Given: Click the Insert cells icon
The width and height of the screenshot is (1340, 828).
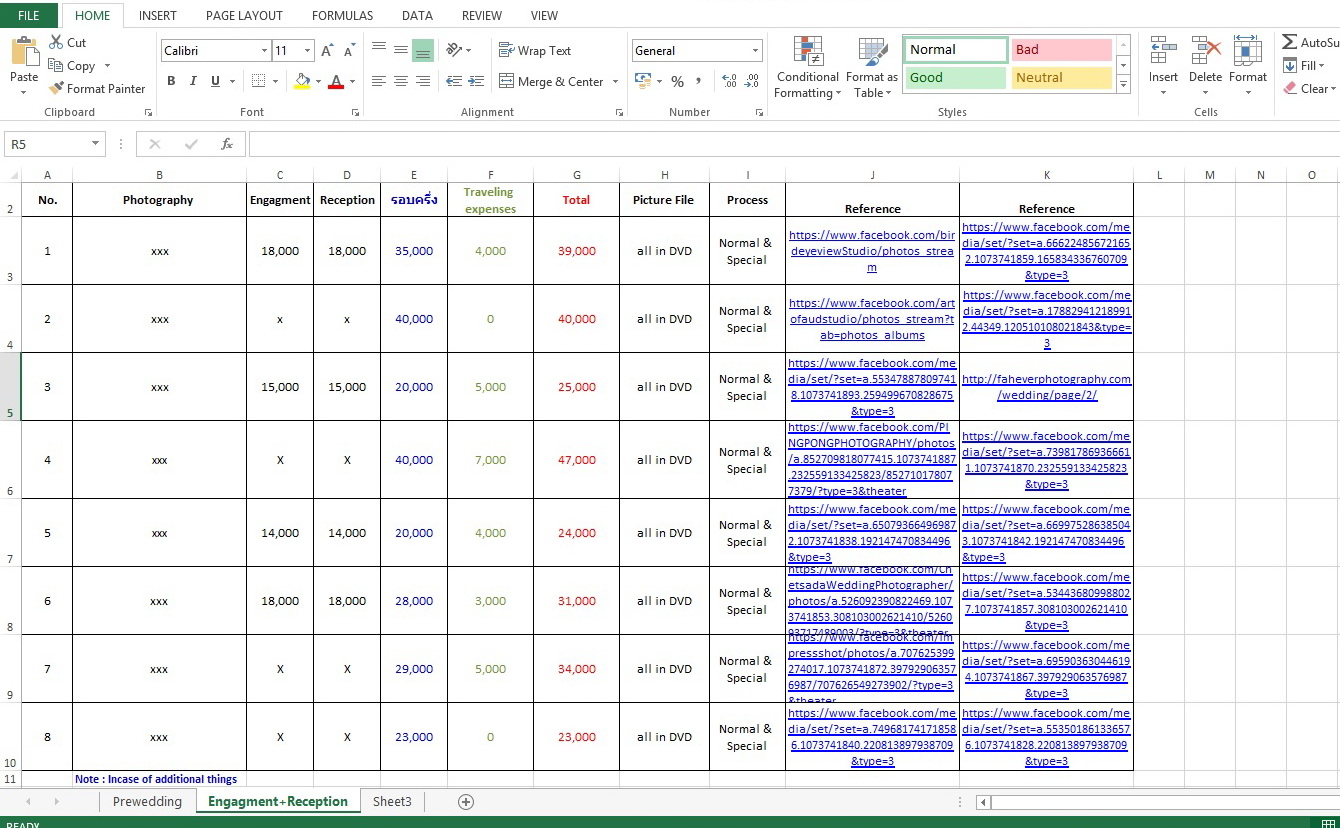Looking at the screenshot, I should pyautogui.click(x=1163, y=50).
